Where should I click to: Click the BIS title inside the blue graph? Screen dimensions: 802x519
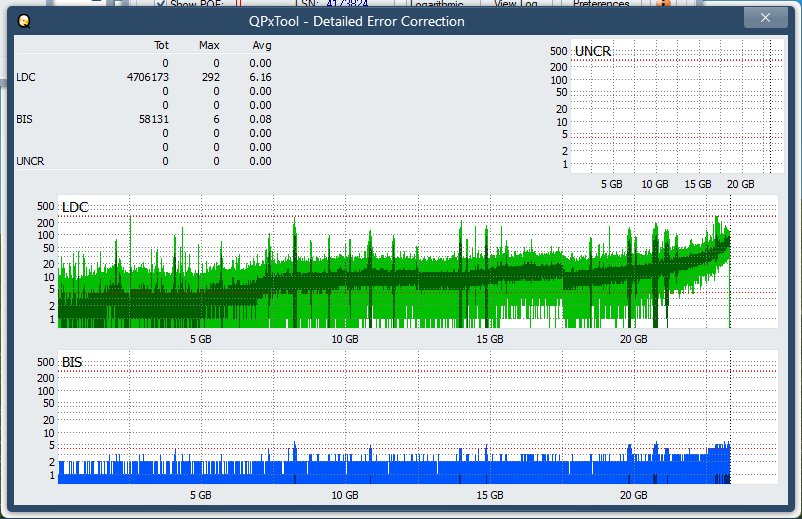72,362
